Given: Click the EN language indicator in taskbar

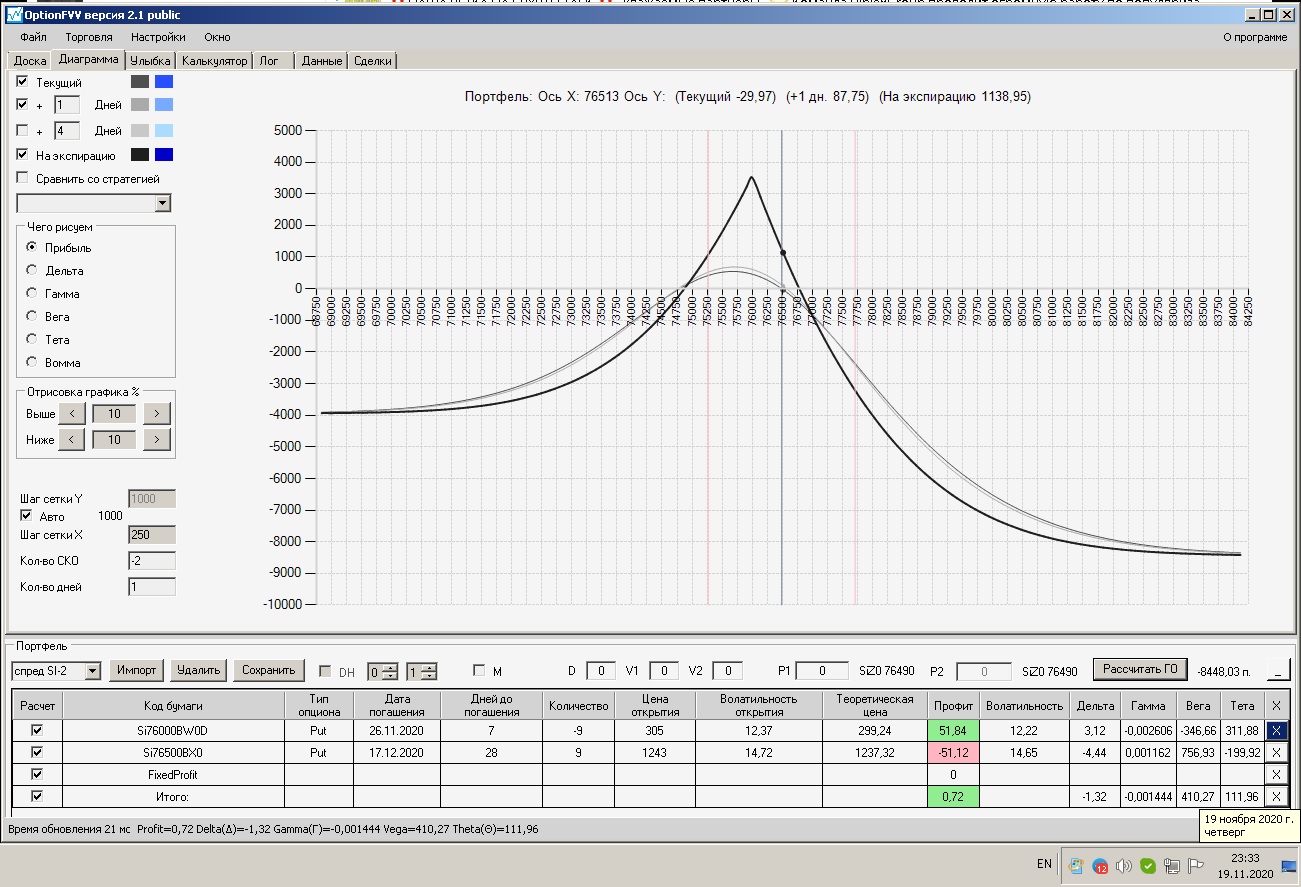Looking at the screenshot, I should pos(1044,864).
